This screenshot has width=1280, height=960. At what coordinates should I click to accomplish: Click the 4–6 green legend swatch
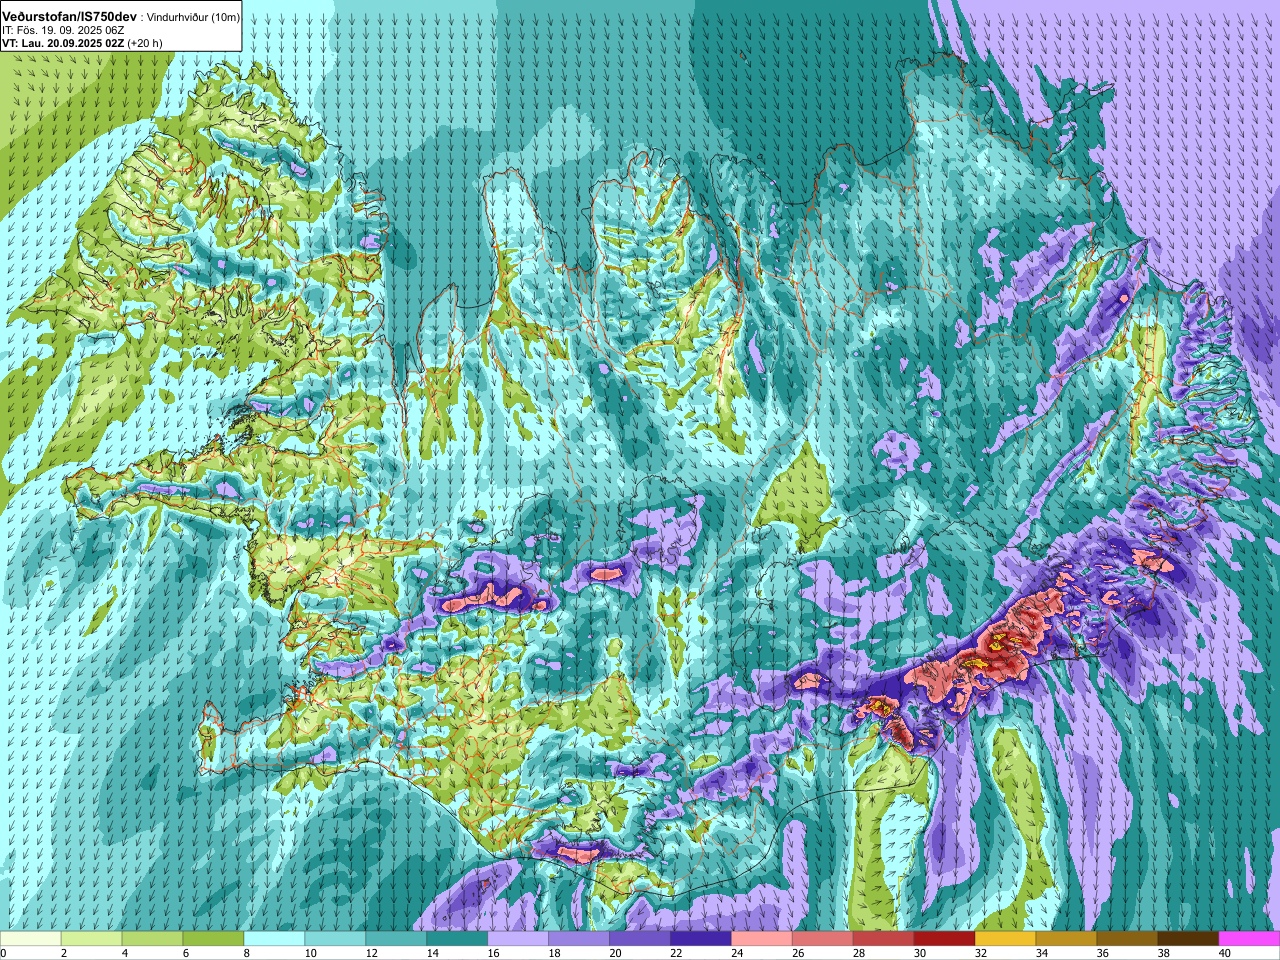(153, 939)
